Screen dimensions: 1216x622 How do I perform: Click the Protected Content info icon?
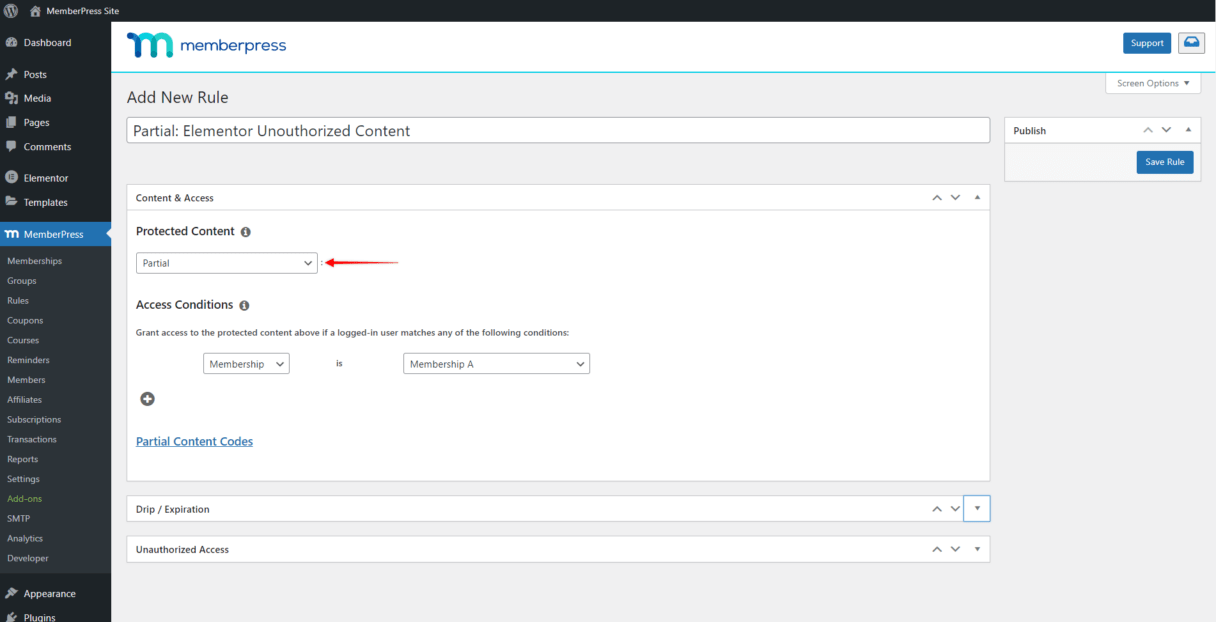245,232
